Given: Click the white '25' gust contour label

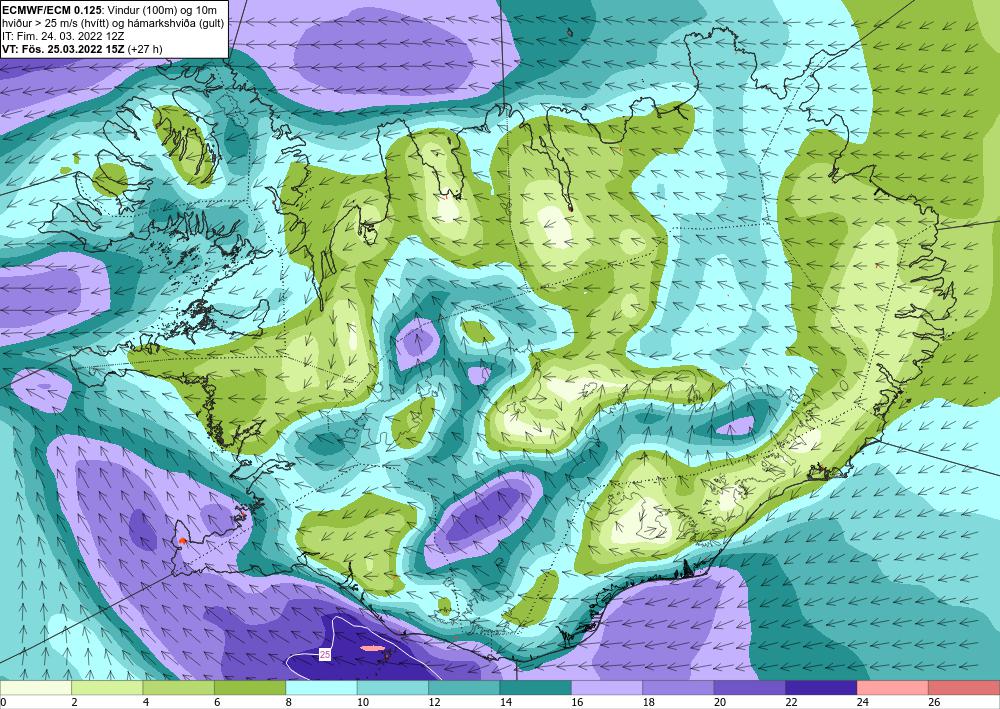Looking at the screenshot, I should 325,654.
